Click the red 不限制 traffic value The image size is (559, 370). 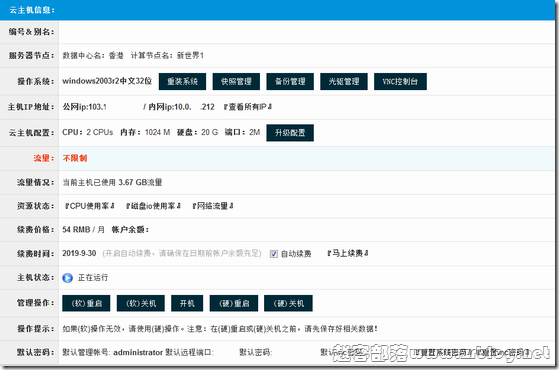coord(75,158)
